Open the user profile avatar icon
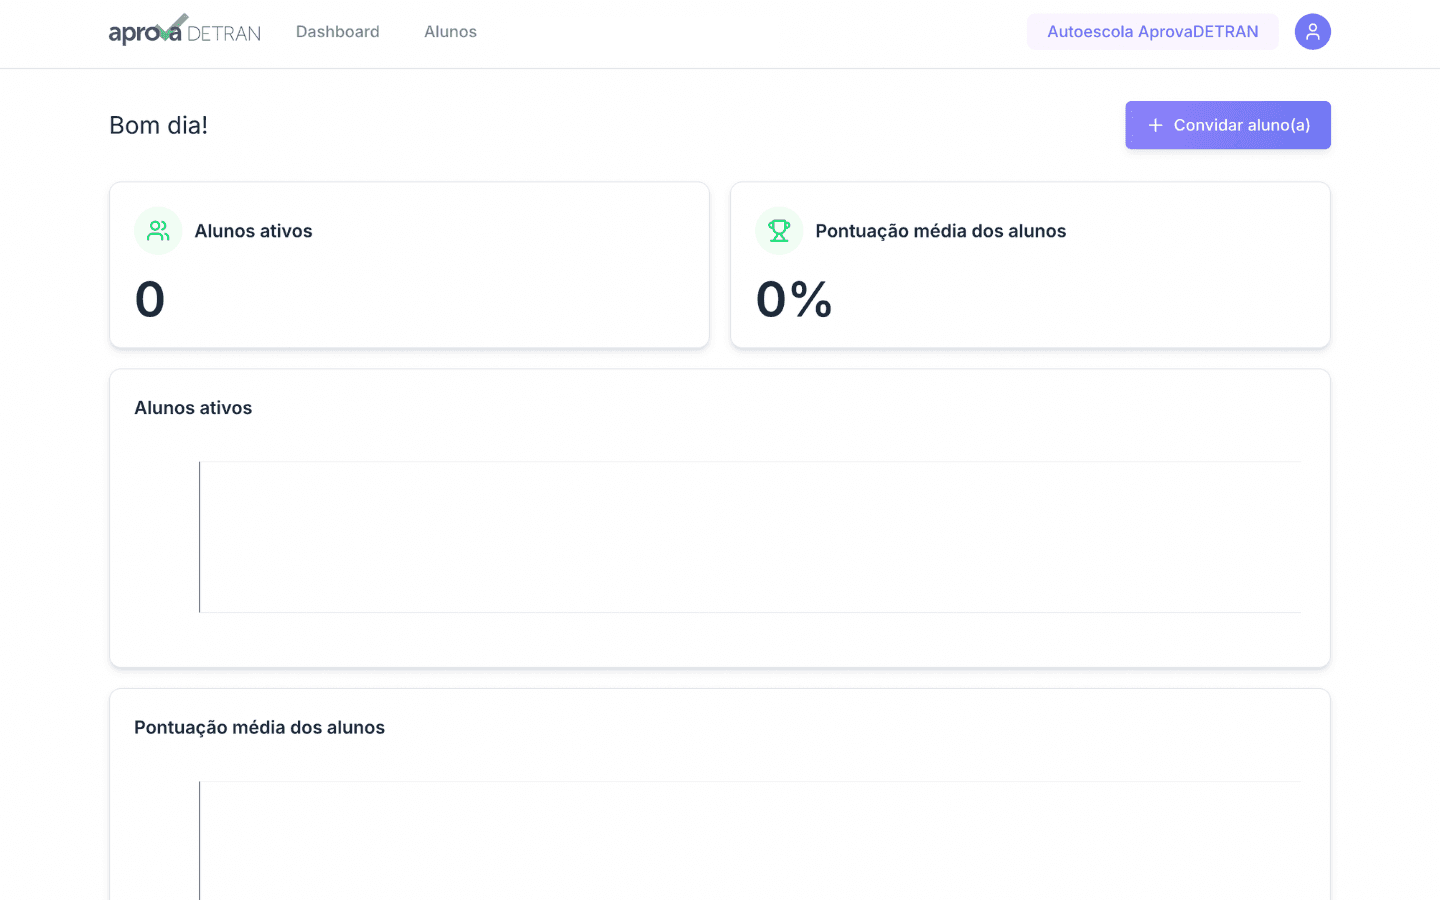This screenshot has height=900, width=1440. pos(1312,32)
